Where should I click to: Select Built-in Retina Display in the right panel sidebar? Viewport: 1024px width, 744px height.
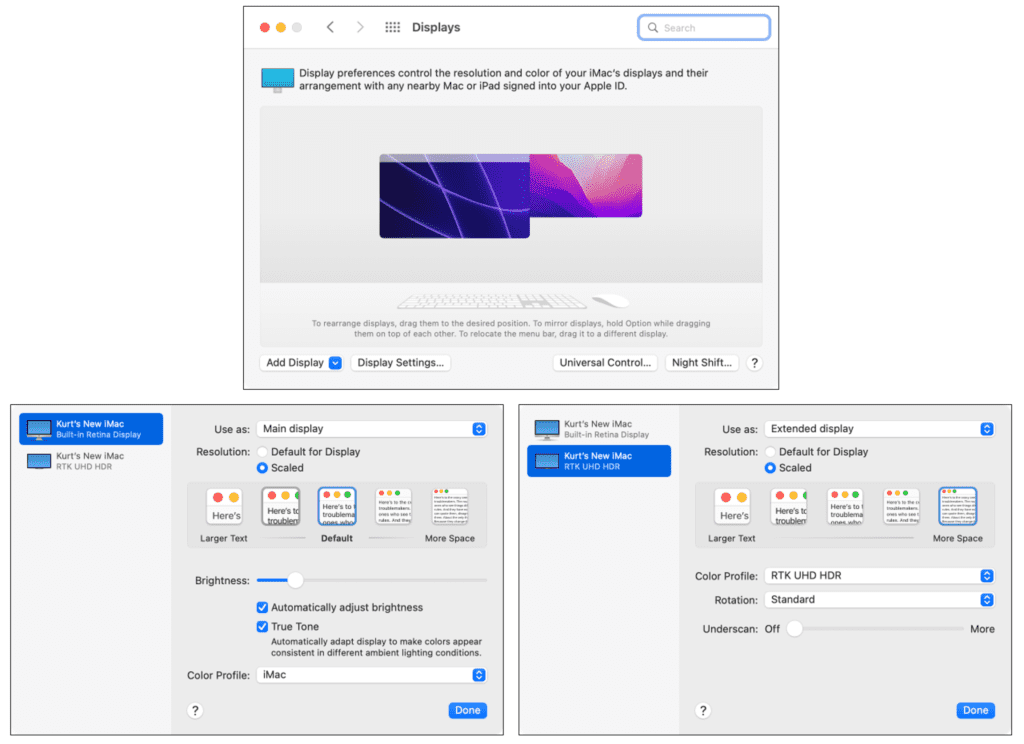pos(599,429)
